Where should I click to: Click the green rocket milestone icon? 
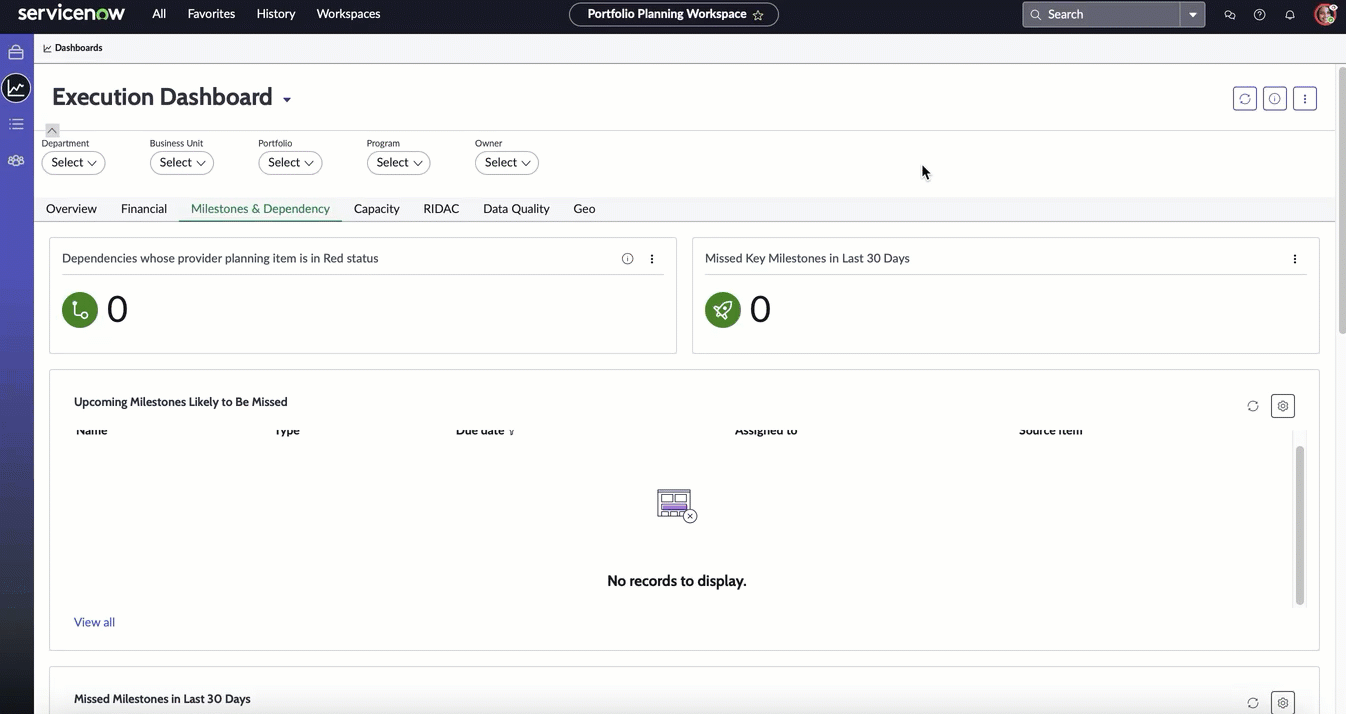tap(723, 310)
